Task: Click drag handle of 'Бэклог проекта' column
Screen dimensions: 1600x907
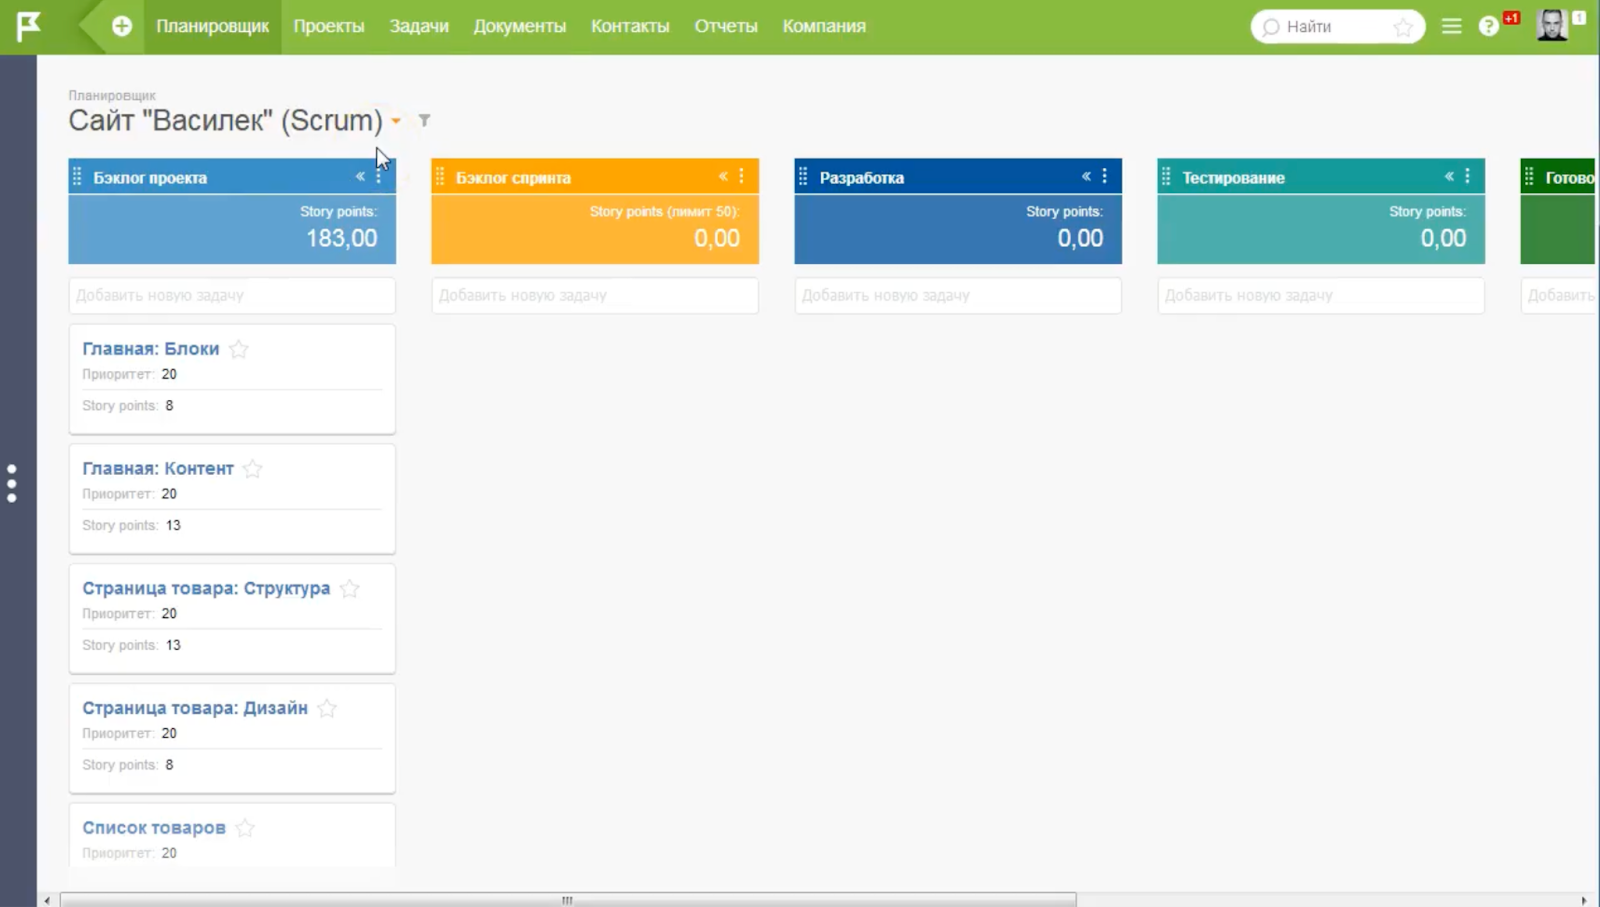Action: point(78,177)
